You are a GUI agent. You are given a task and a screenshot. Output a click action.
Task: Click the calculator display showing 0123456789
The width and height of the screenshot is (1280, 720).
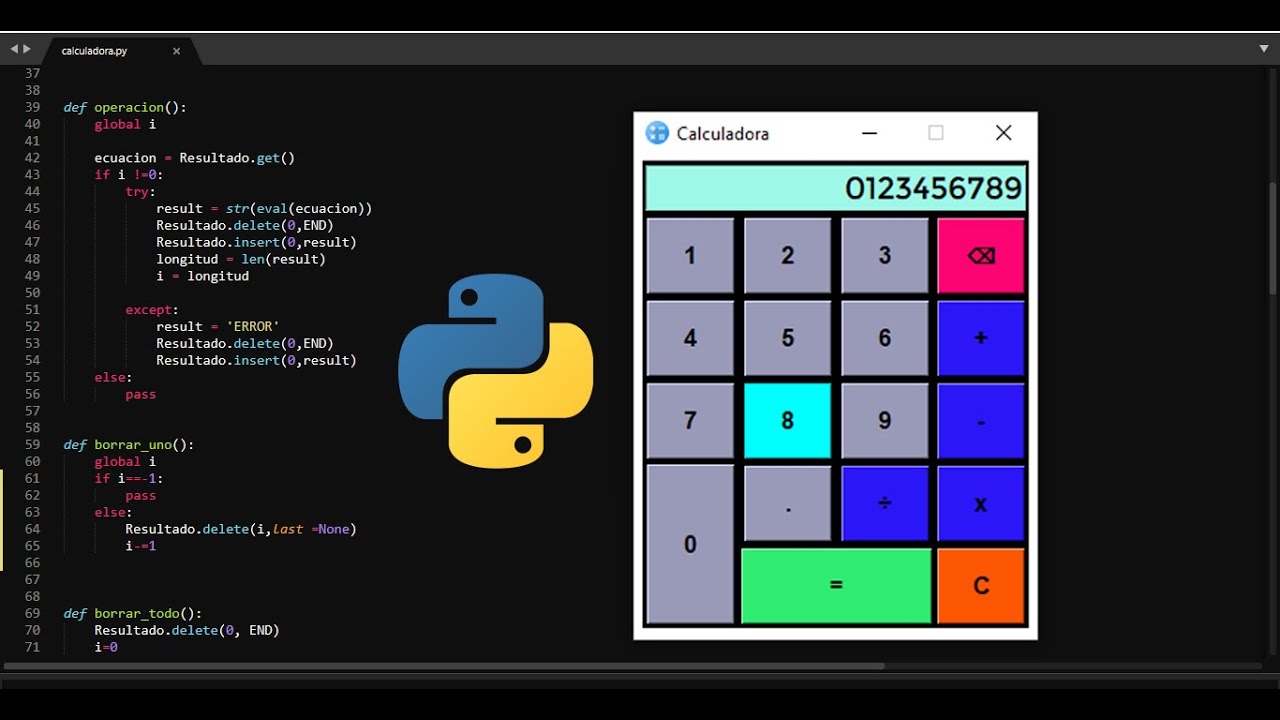[x=835, y=188]
